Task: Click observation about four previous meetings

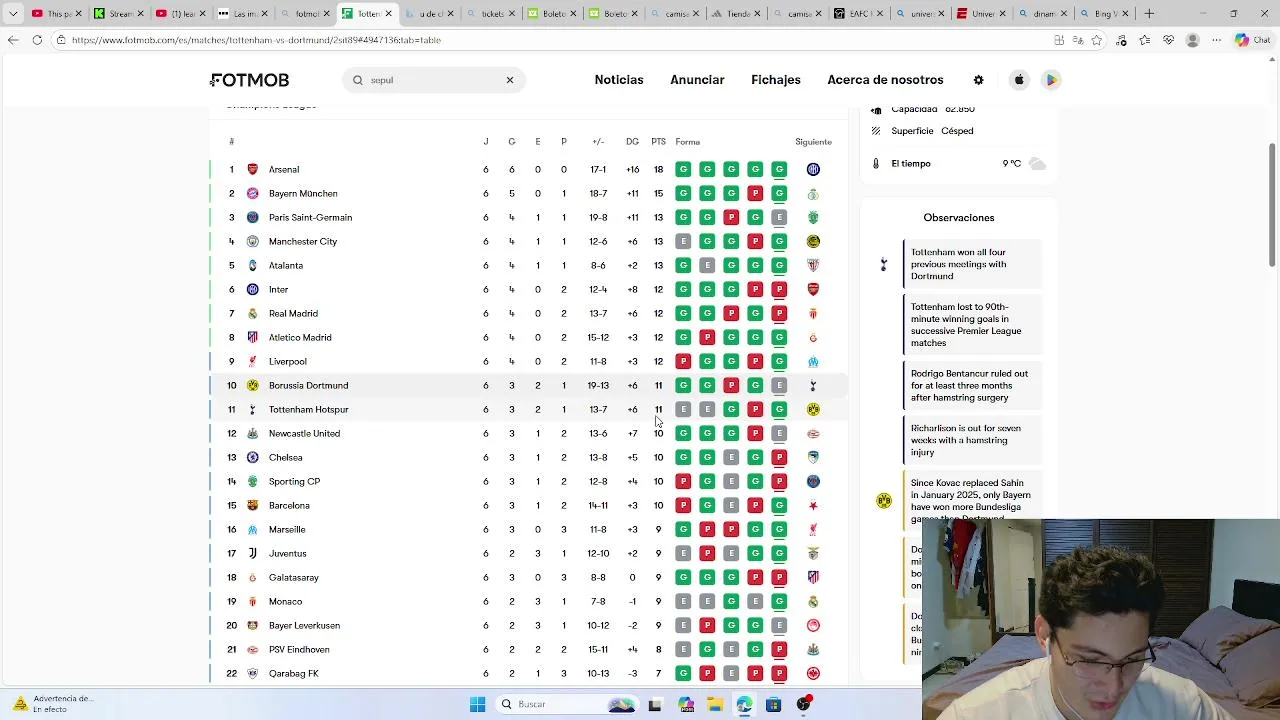Action: pyautogui.click(x=972, y=264)
